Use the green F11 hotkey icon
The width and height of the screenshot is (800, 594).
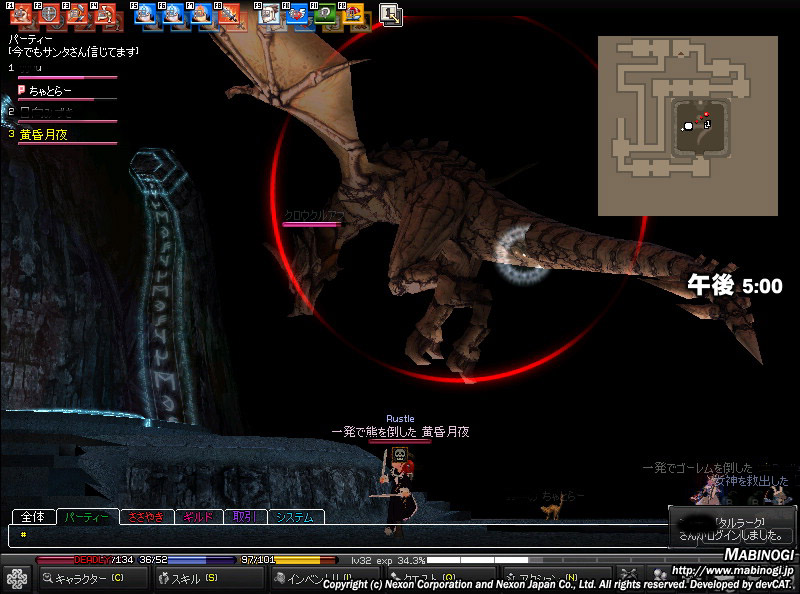[x=325, y=14]
